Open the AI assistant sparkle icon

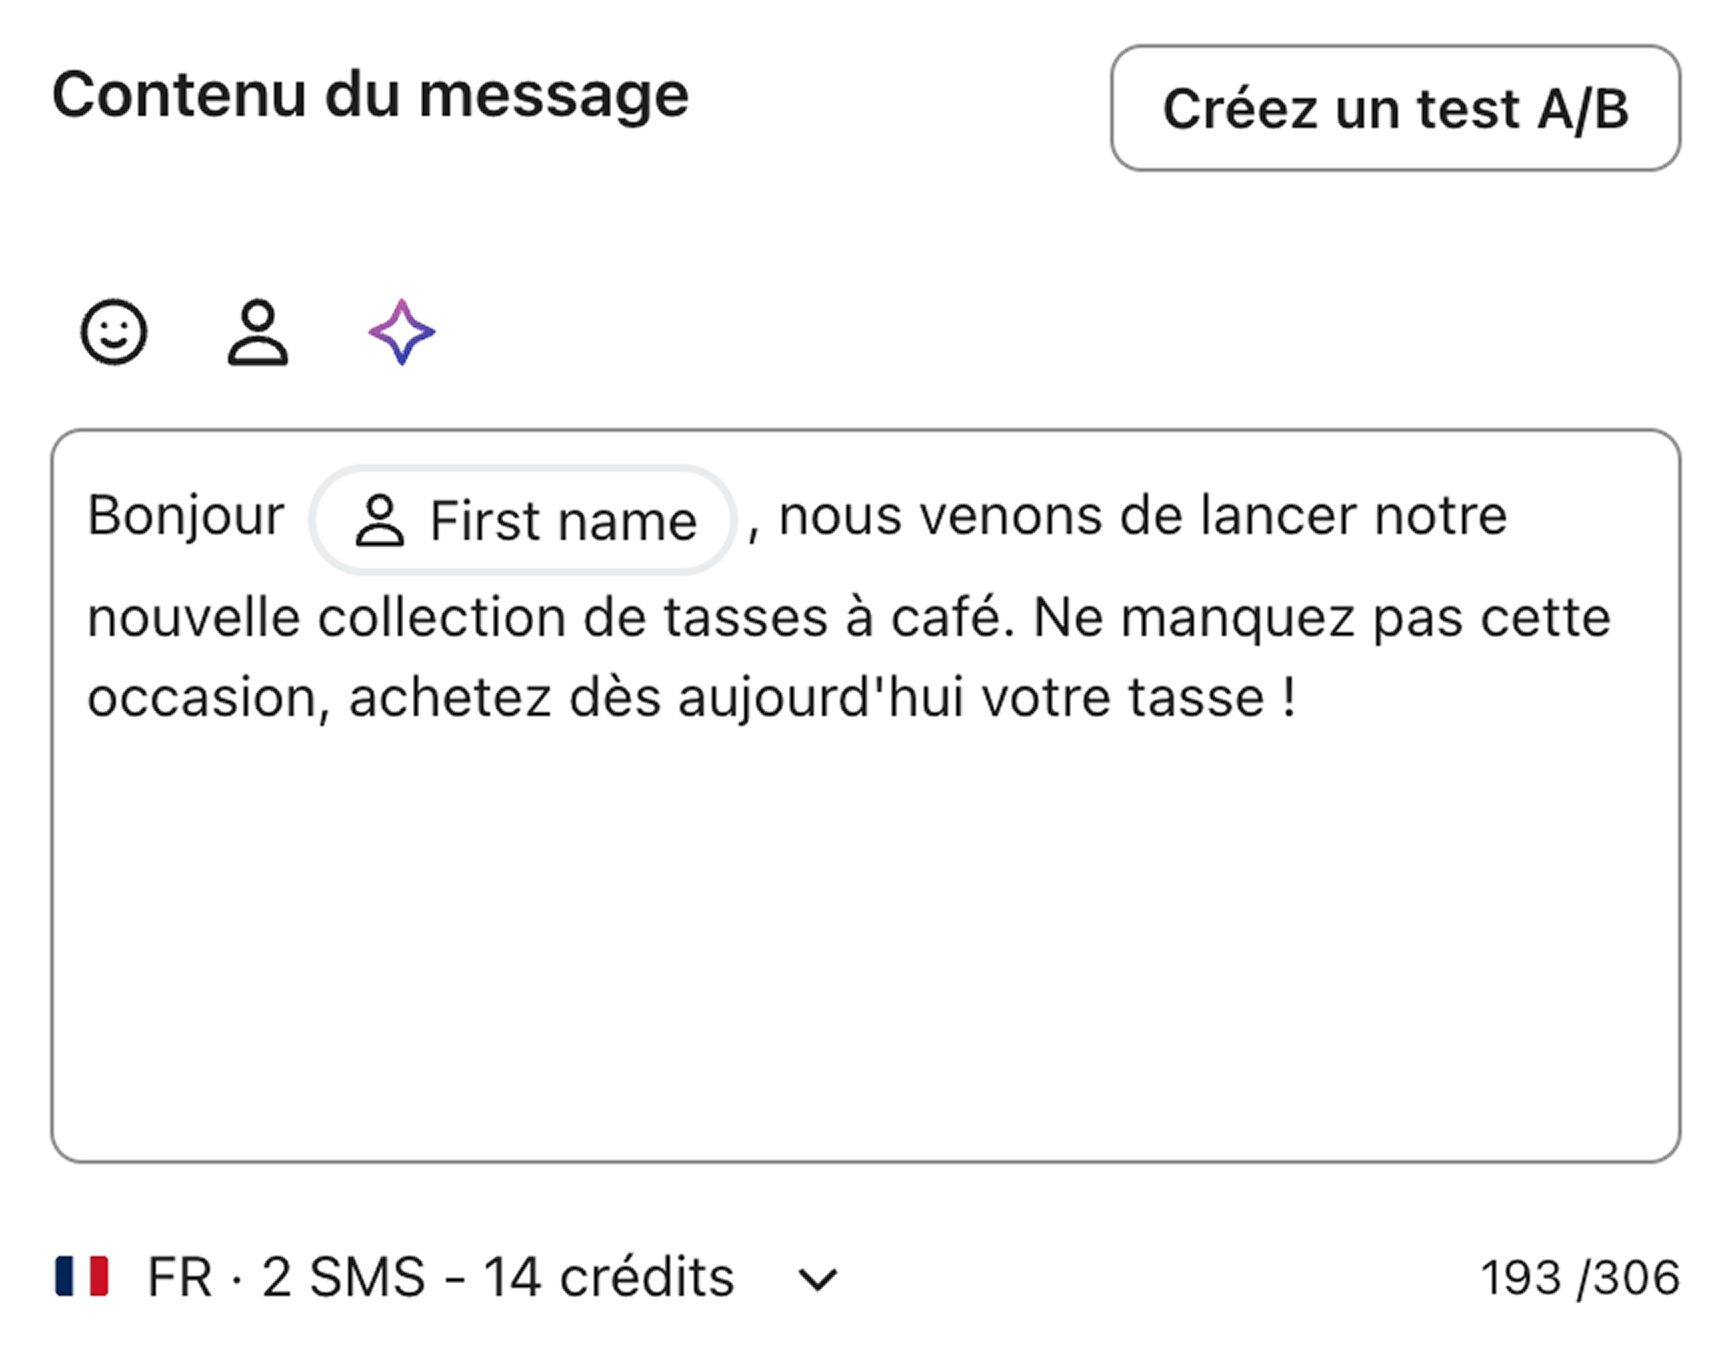click(x=403, y=333)
